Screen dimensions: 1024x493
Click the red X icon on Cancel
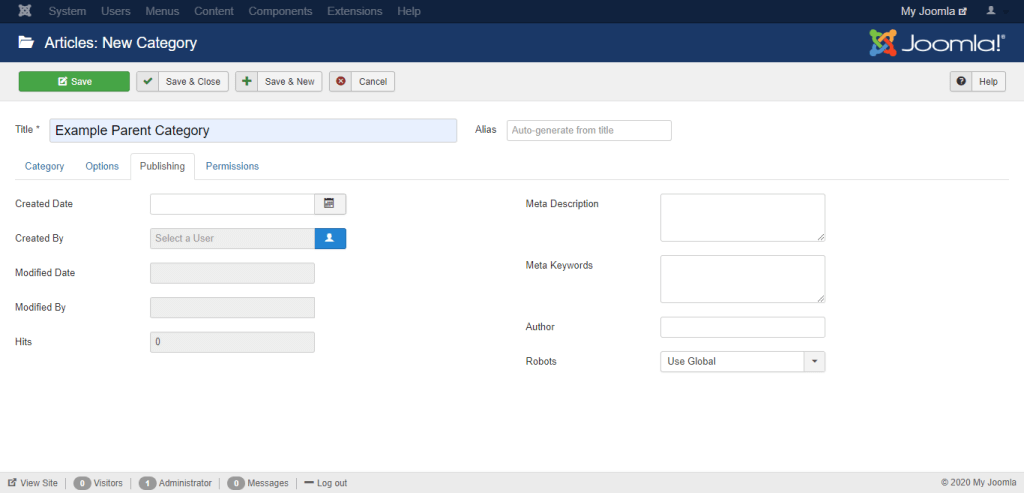tap(340, 82)
